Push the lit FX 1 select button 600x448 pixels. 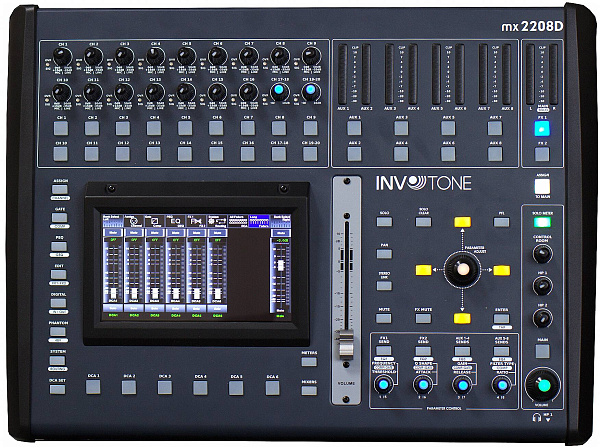pyautogui.click(x=542, y=129)
